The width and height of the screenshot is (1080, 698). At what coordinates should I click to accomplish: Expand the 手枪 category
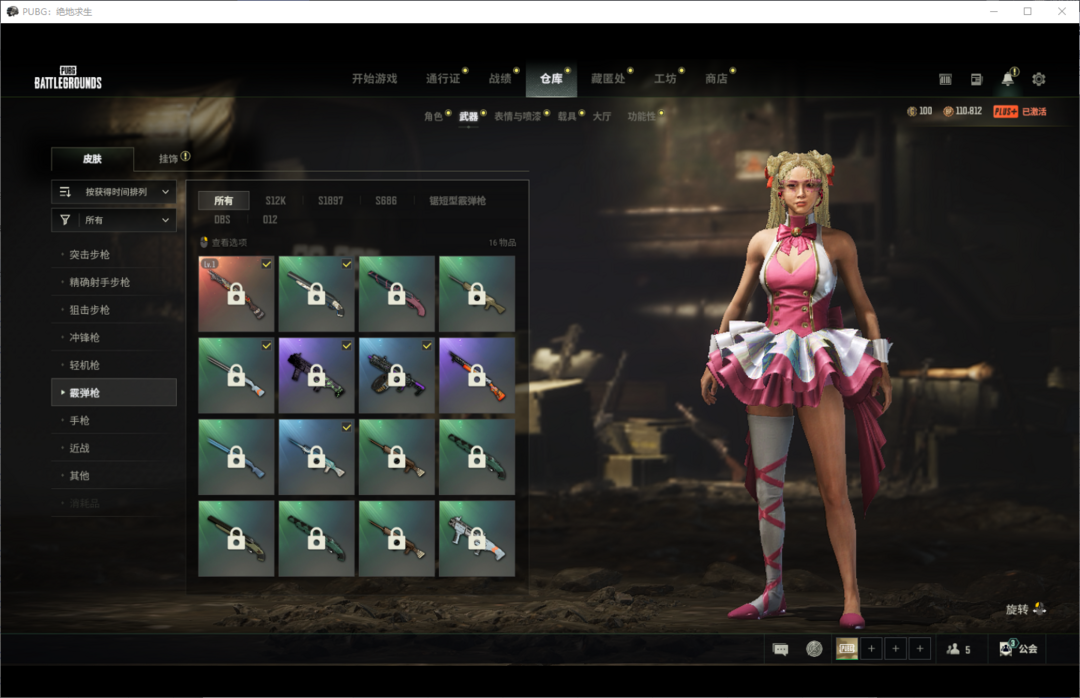114,420
